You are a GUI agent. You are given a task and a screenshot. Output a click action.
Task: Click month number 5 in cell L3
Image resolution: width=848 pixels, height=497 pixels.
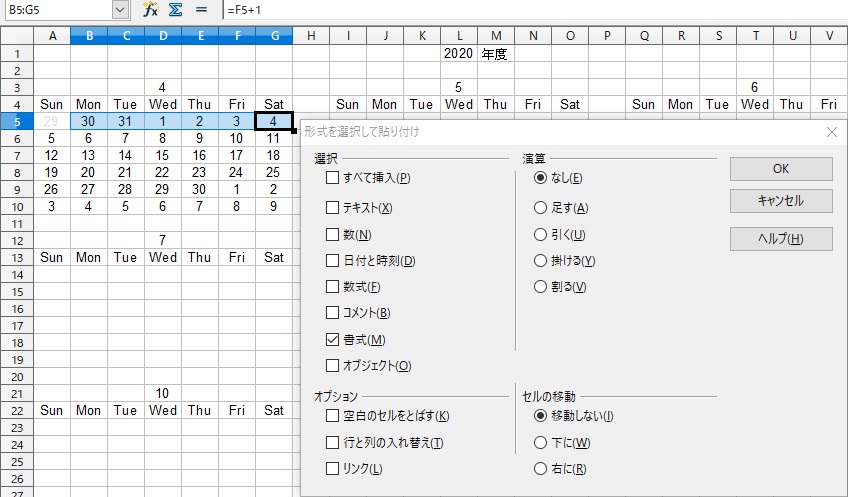click(x=459, y=87)
